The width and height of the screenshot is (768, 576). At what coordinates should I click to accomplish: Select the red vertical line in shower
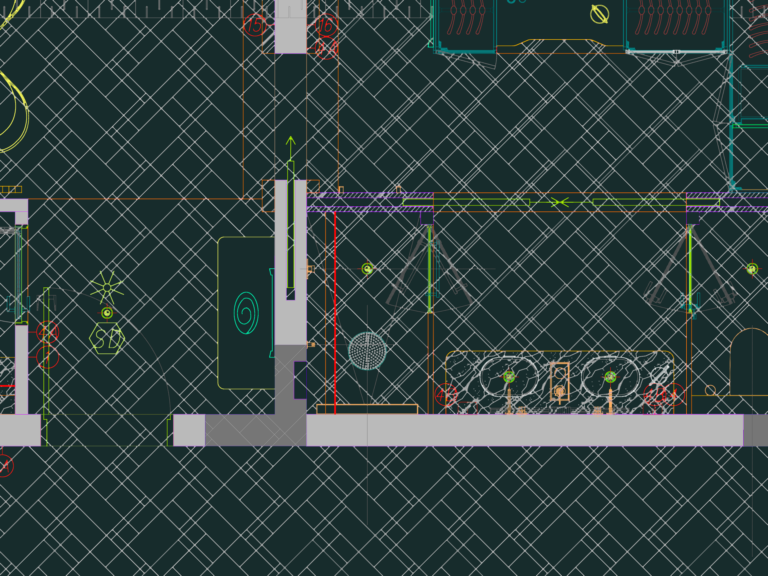[x=335, y=313]
